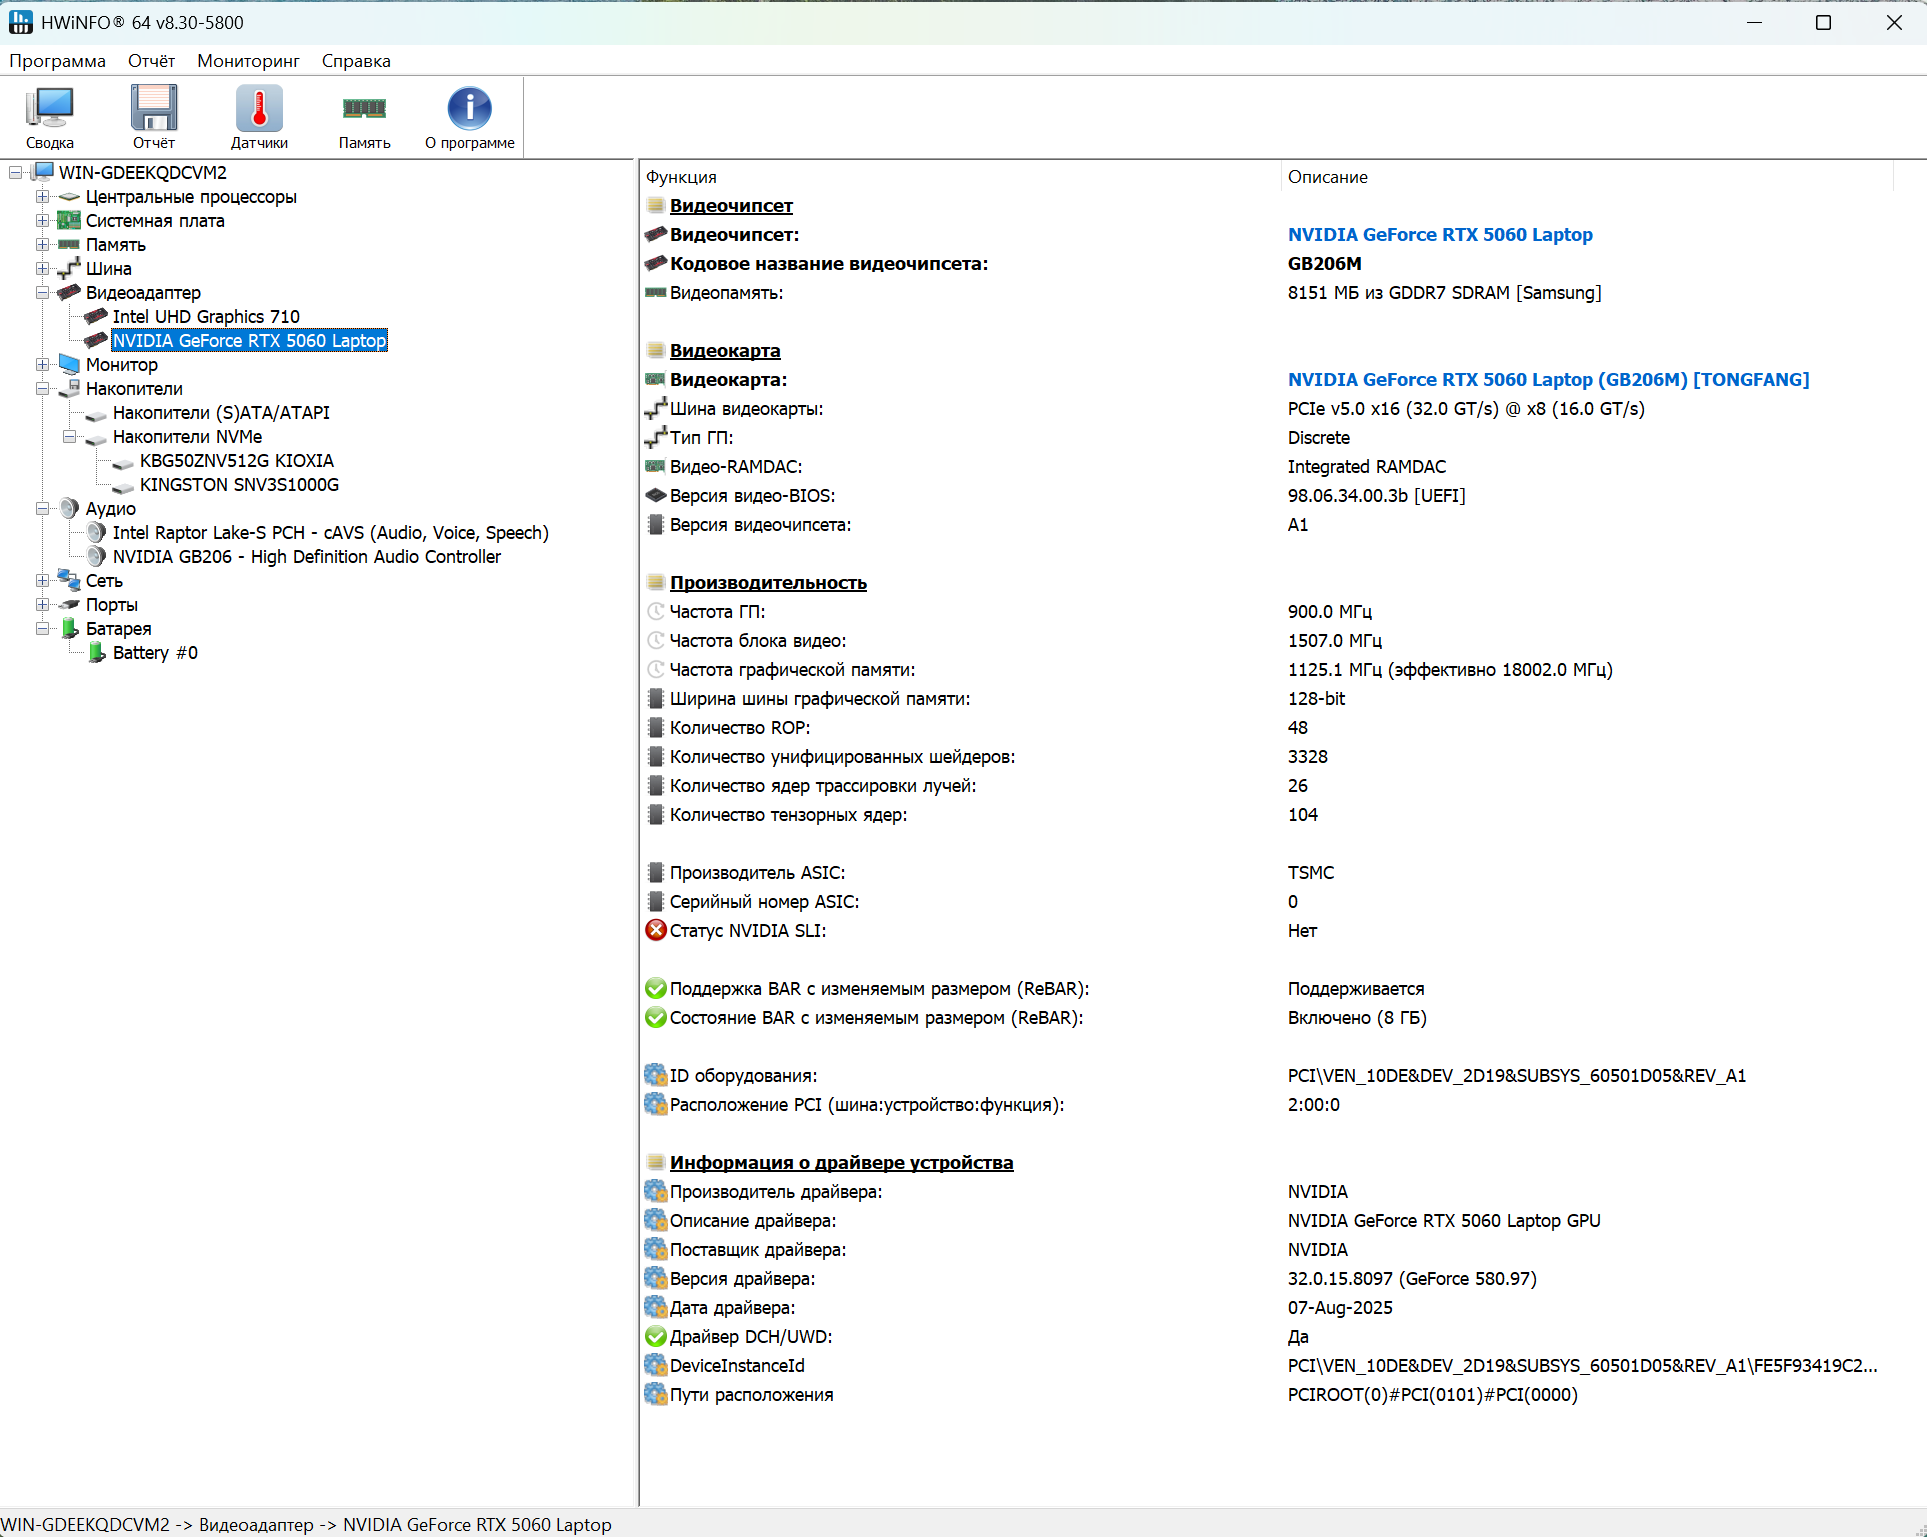Open the Справка menu

356,61
